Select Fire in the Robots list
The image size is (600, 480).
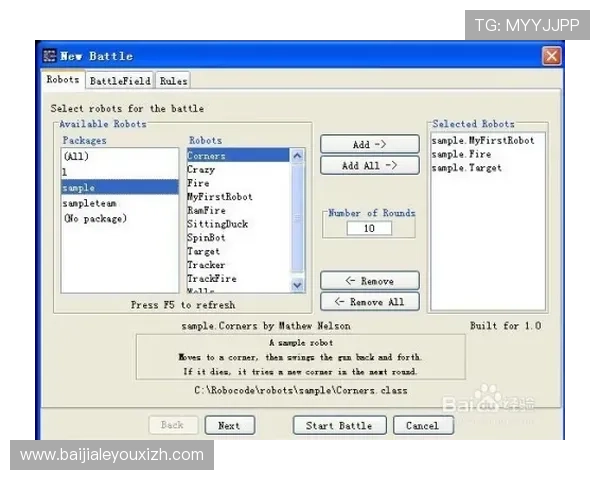[x=238, y=183]
